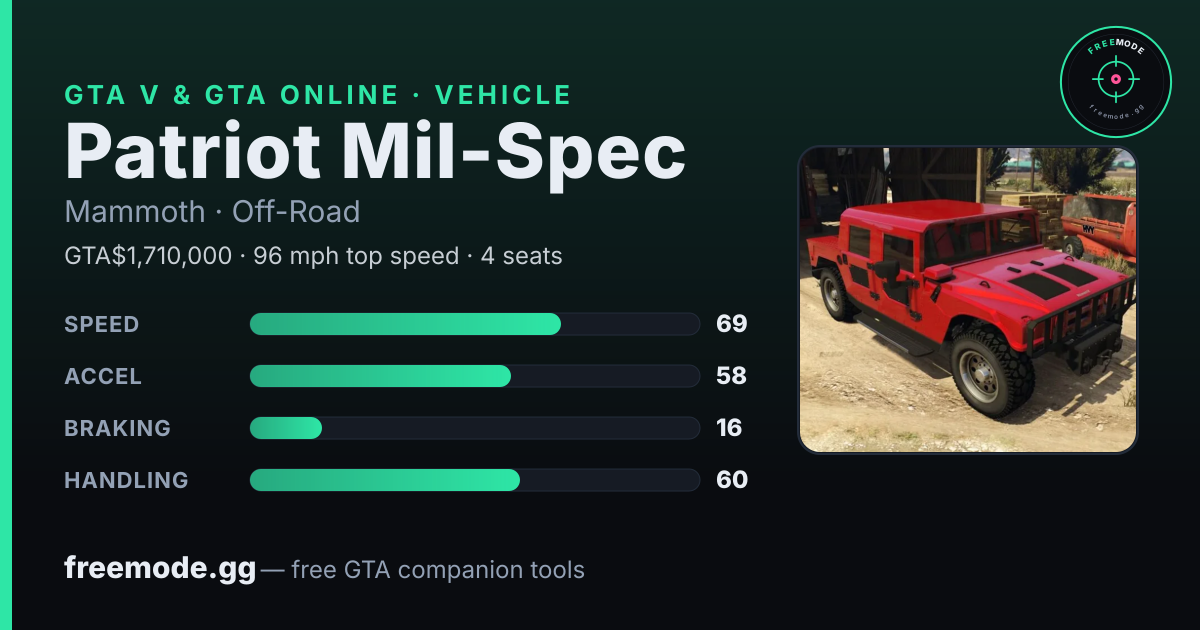Click the GTA$1,710,000 price text
The image size is (1200, 630).
148,256
